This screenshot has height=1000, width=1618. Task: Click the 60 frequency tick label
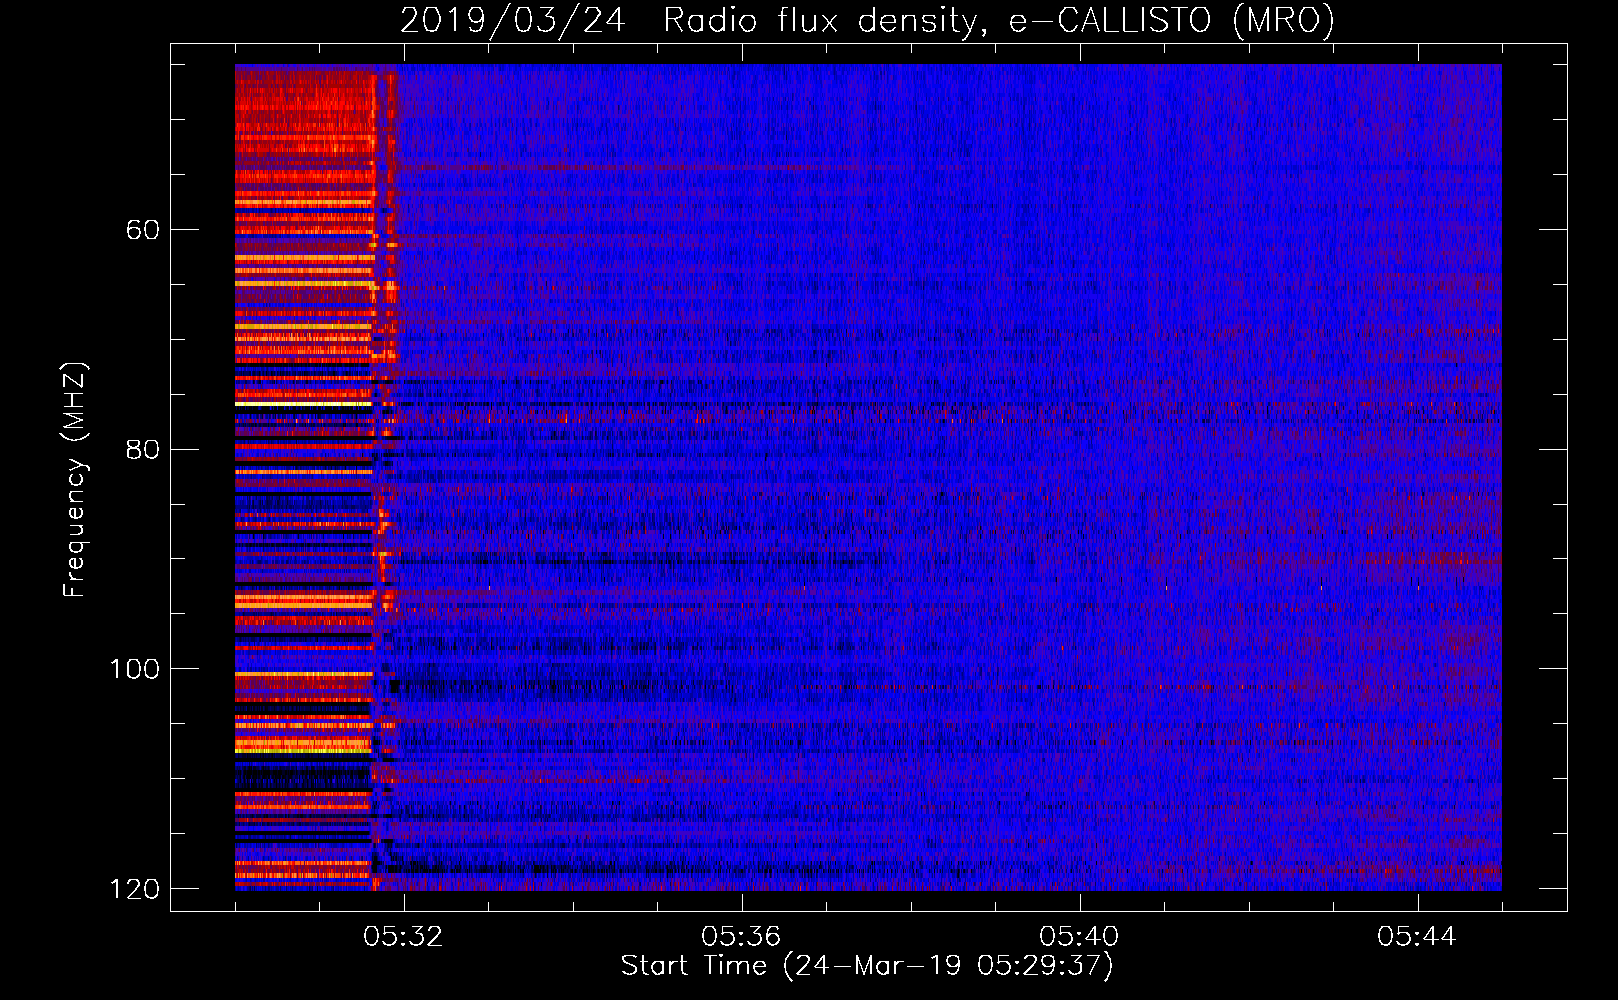coord(143,230)
